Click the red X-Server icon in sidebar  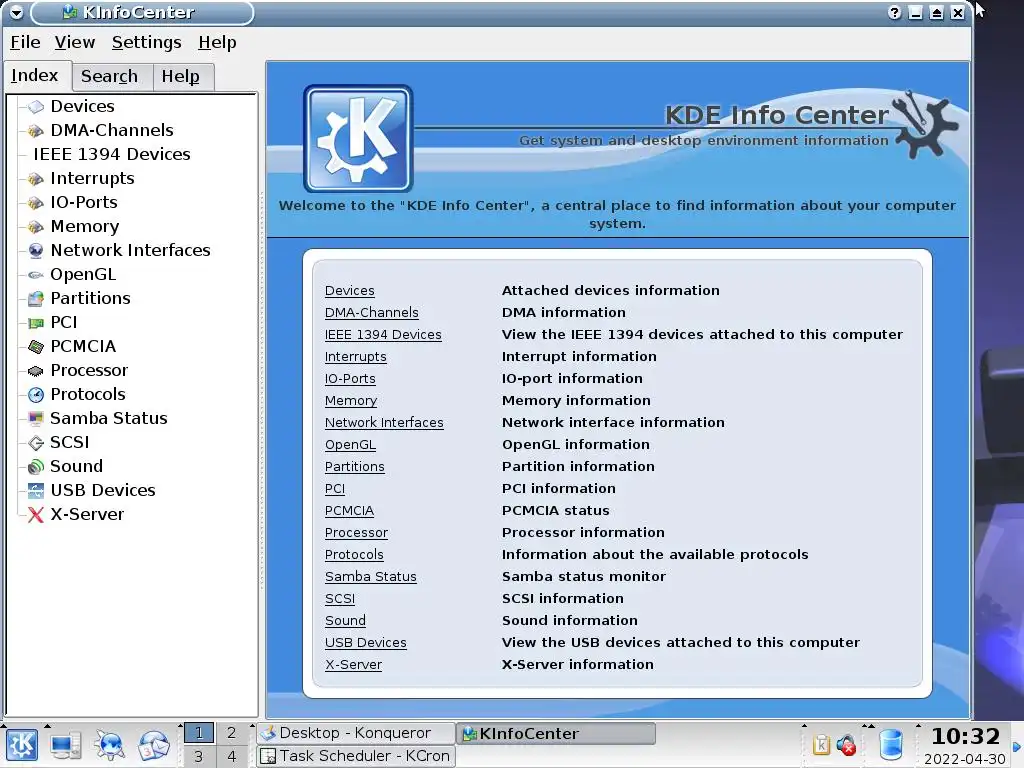tap(36, 515)
